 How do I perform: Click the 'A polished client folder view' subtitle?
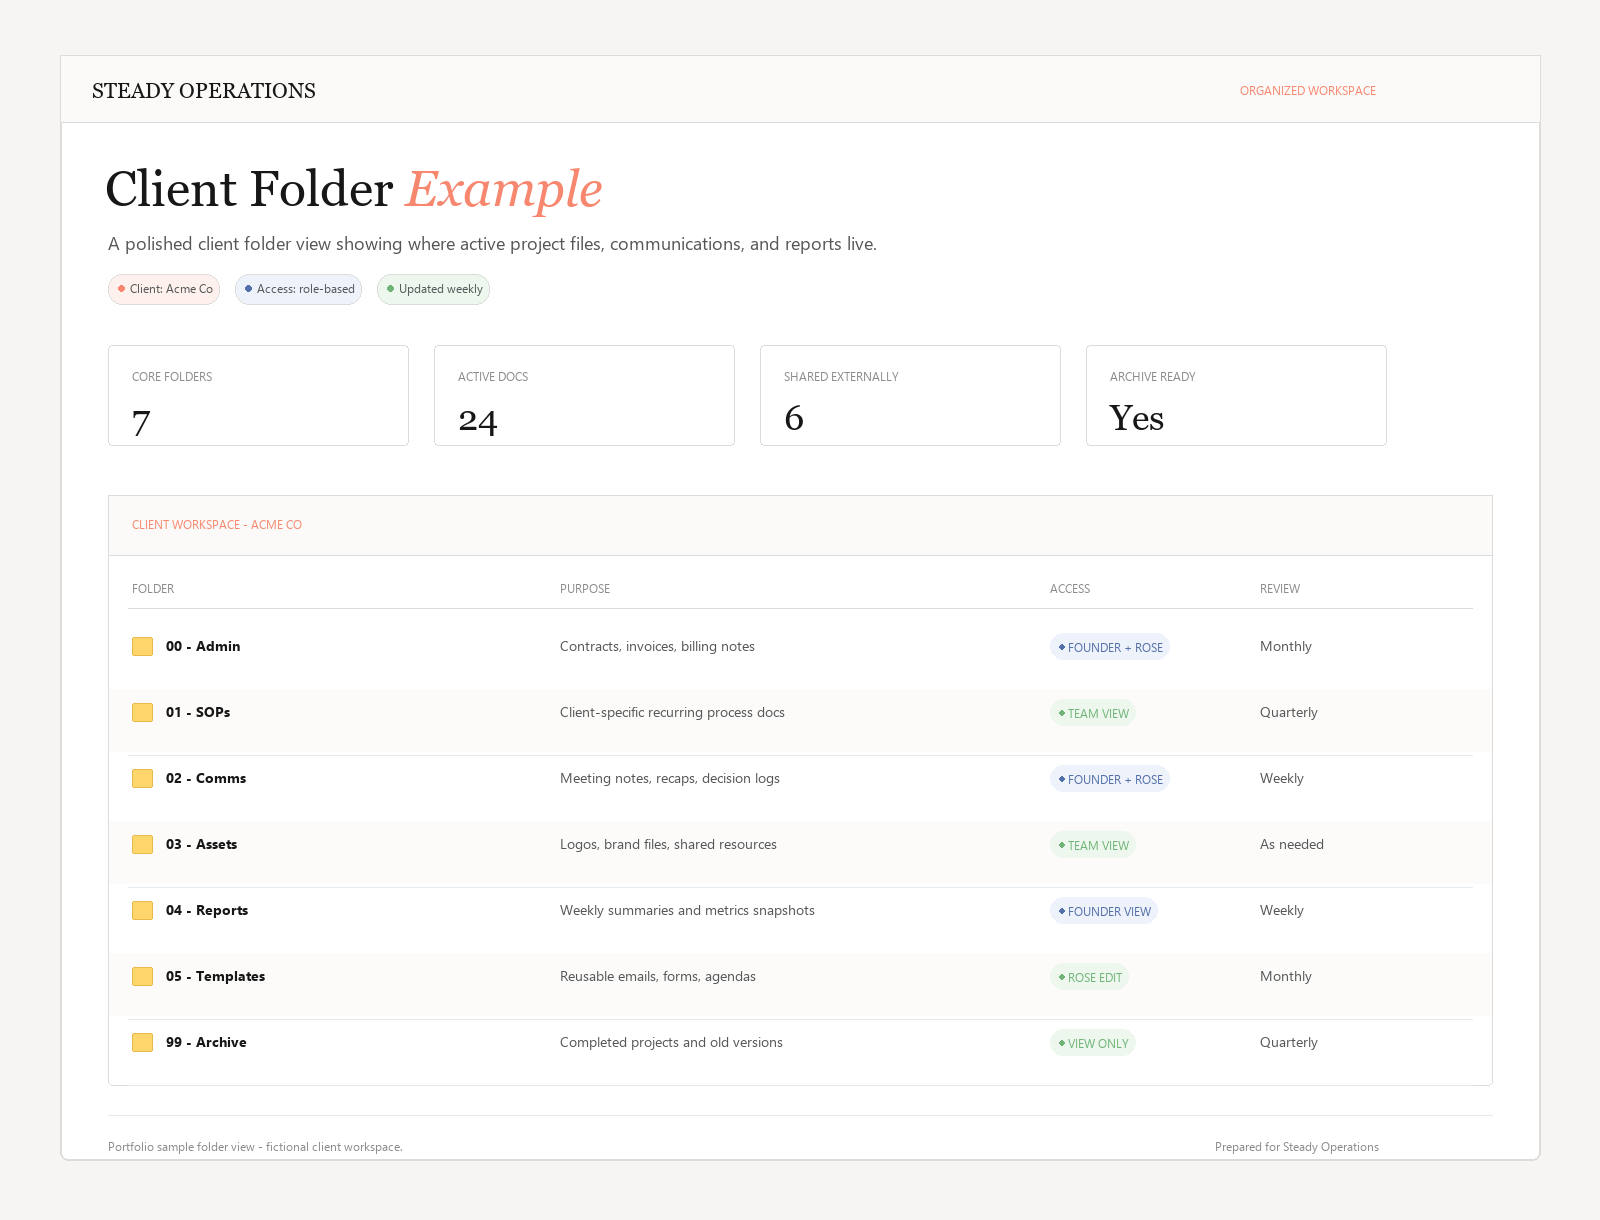pyautogui.click(x=492, y=244)
